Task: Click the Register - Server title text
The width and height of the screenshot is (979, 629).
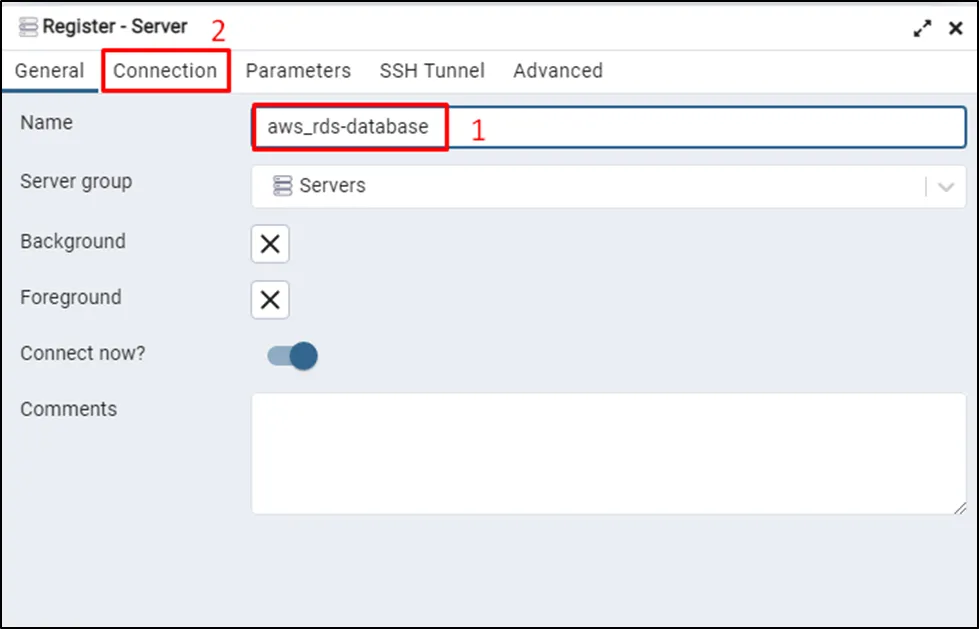Action: [114, 27]
